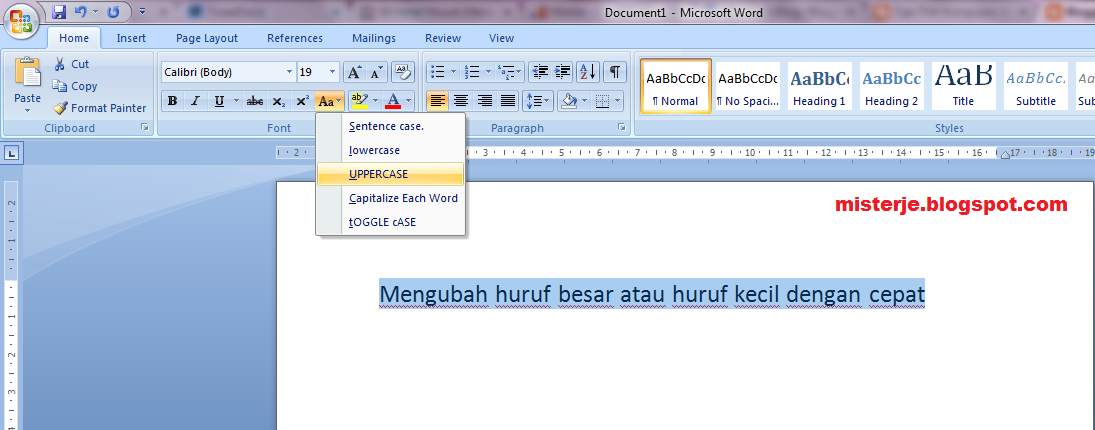This screenshot has width=1095, height=430.
Task: Expand underline style options arrow
Action: click(x=236, y=101)
